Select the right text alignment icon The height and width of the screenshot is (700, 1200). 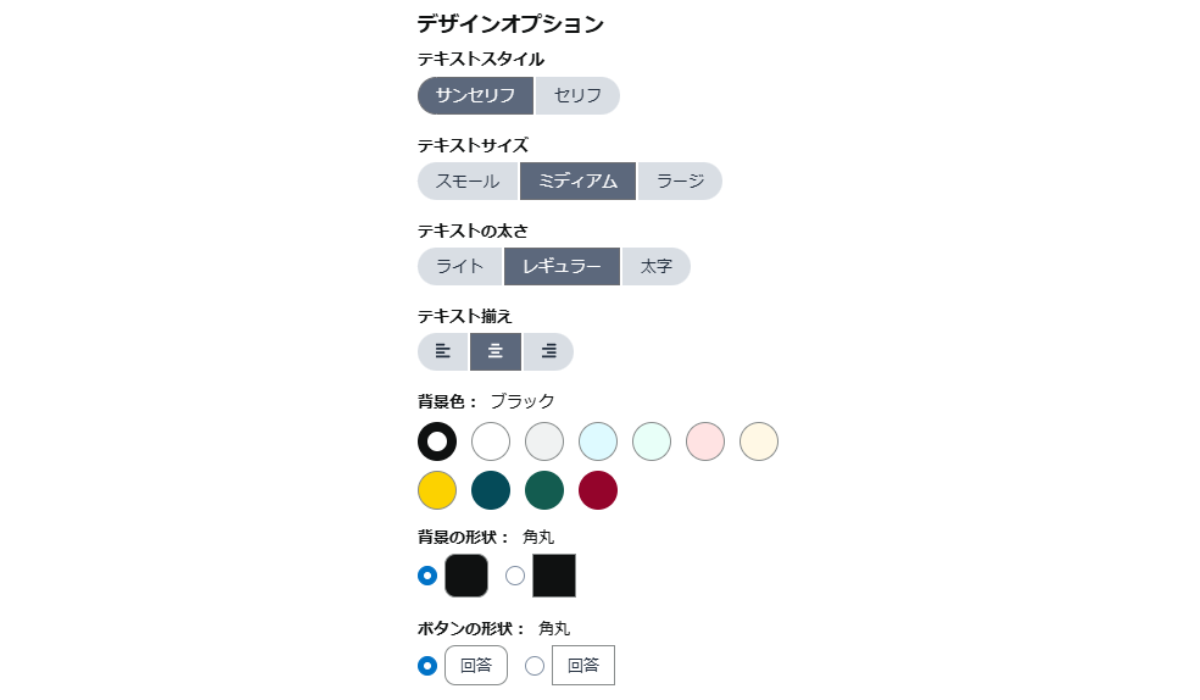tap(549, 352)
